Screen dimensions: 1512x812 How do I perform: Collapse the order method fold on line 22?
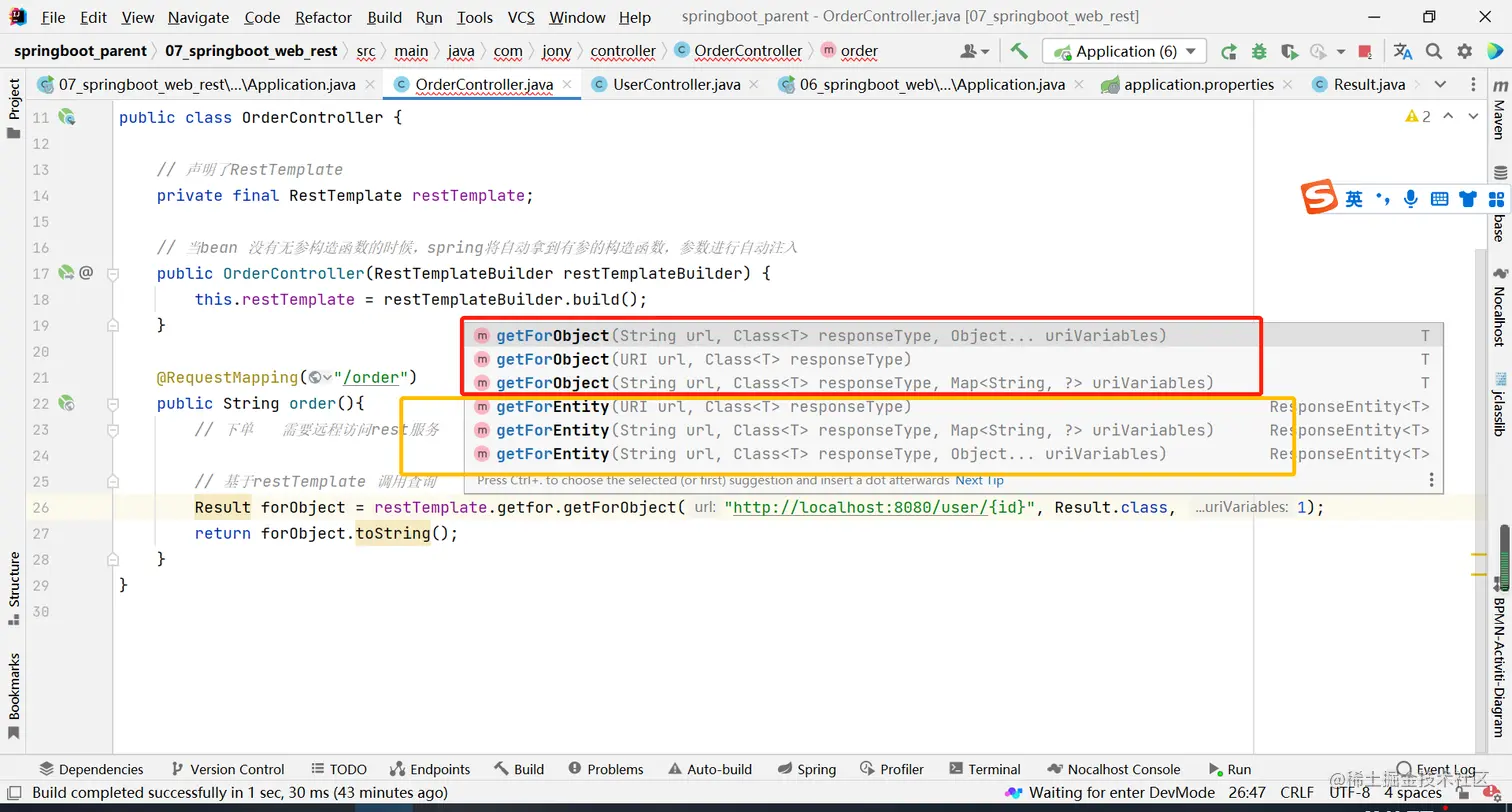[113, 403]
